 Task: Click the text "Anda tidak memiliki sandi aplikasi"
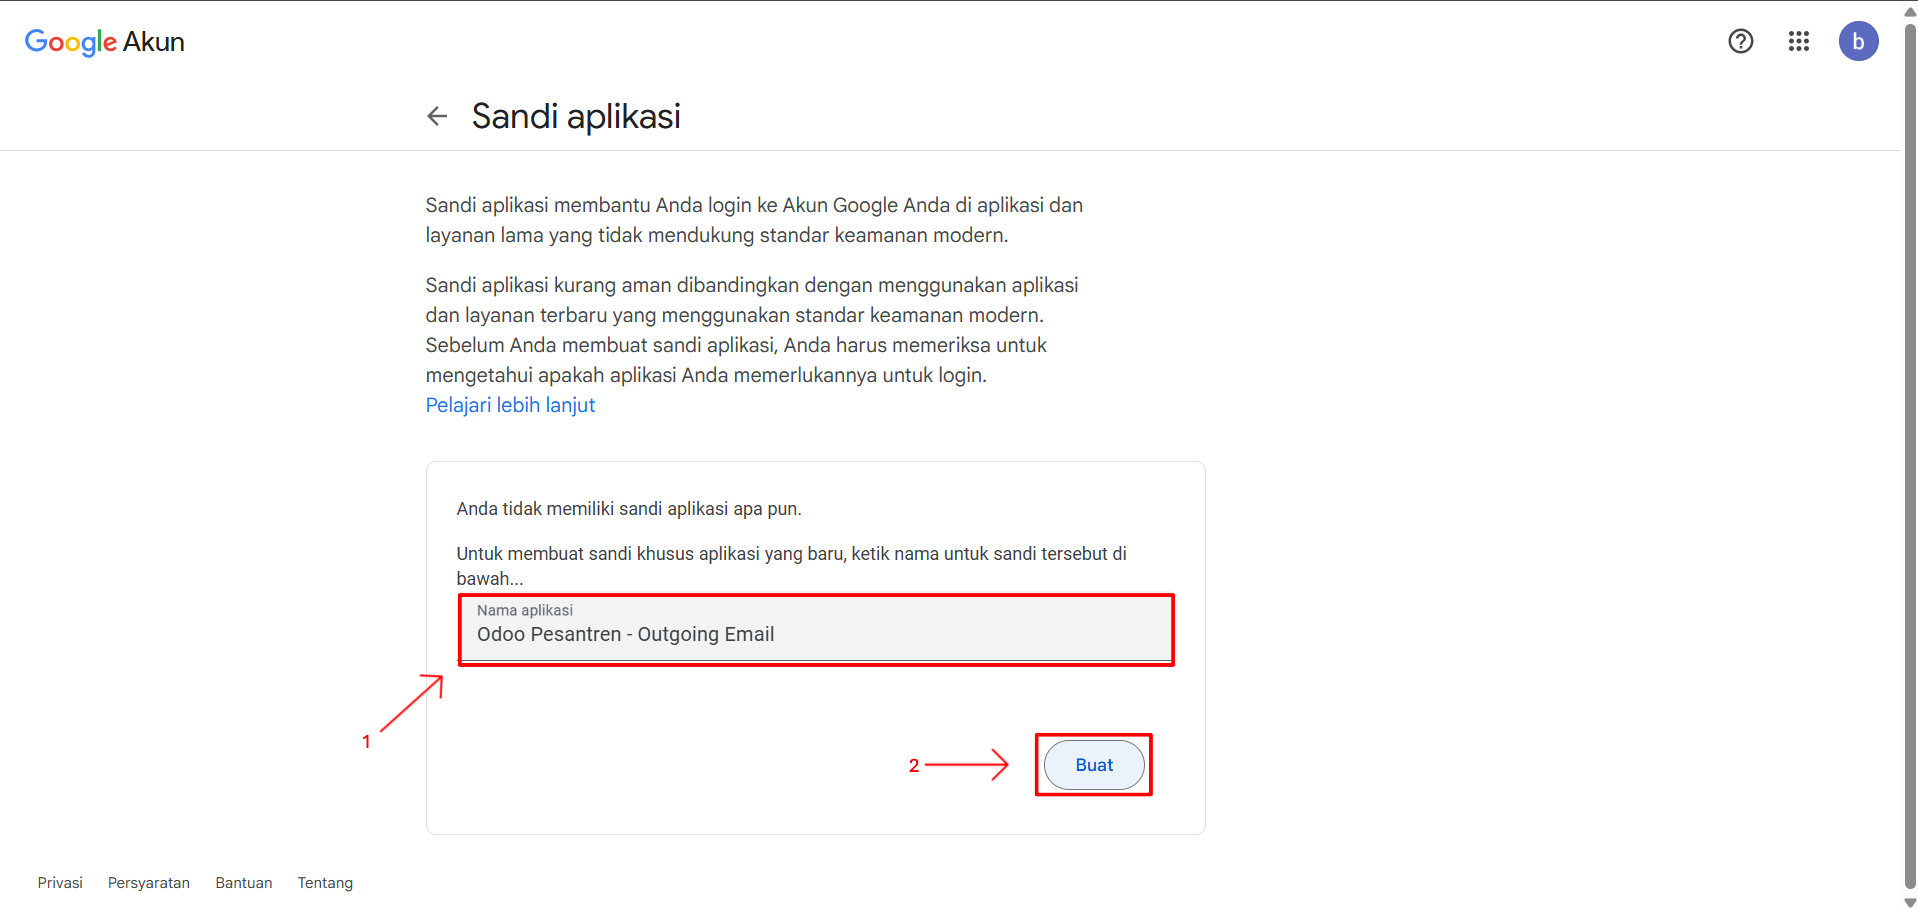tap(628, 509)
